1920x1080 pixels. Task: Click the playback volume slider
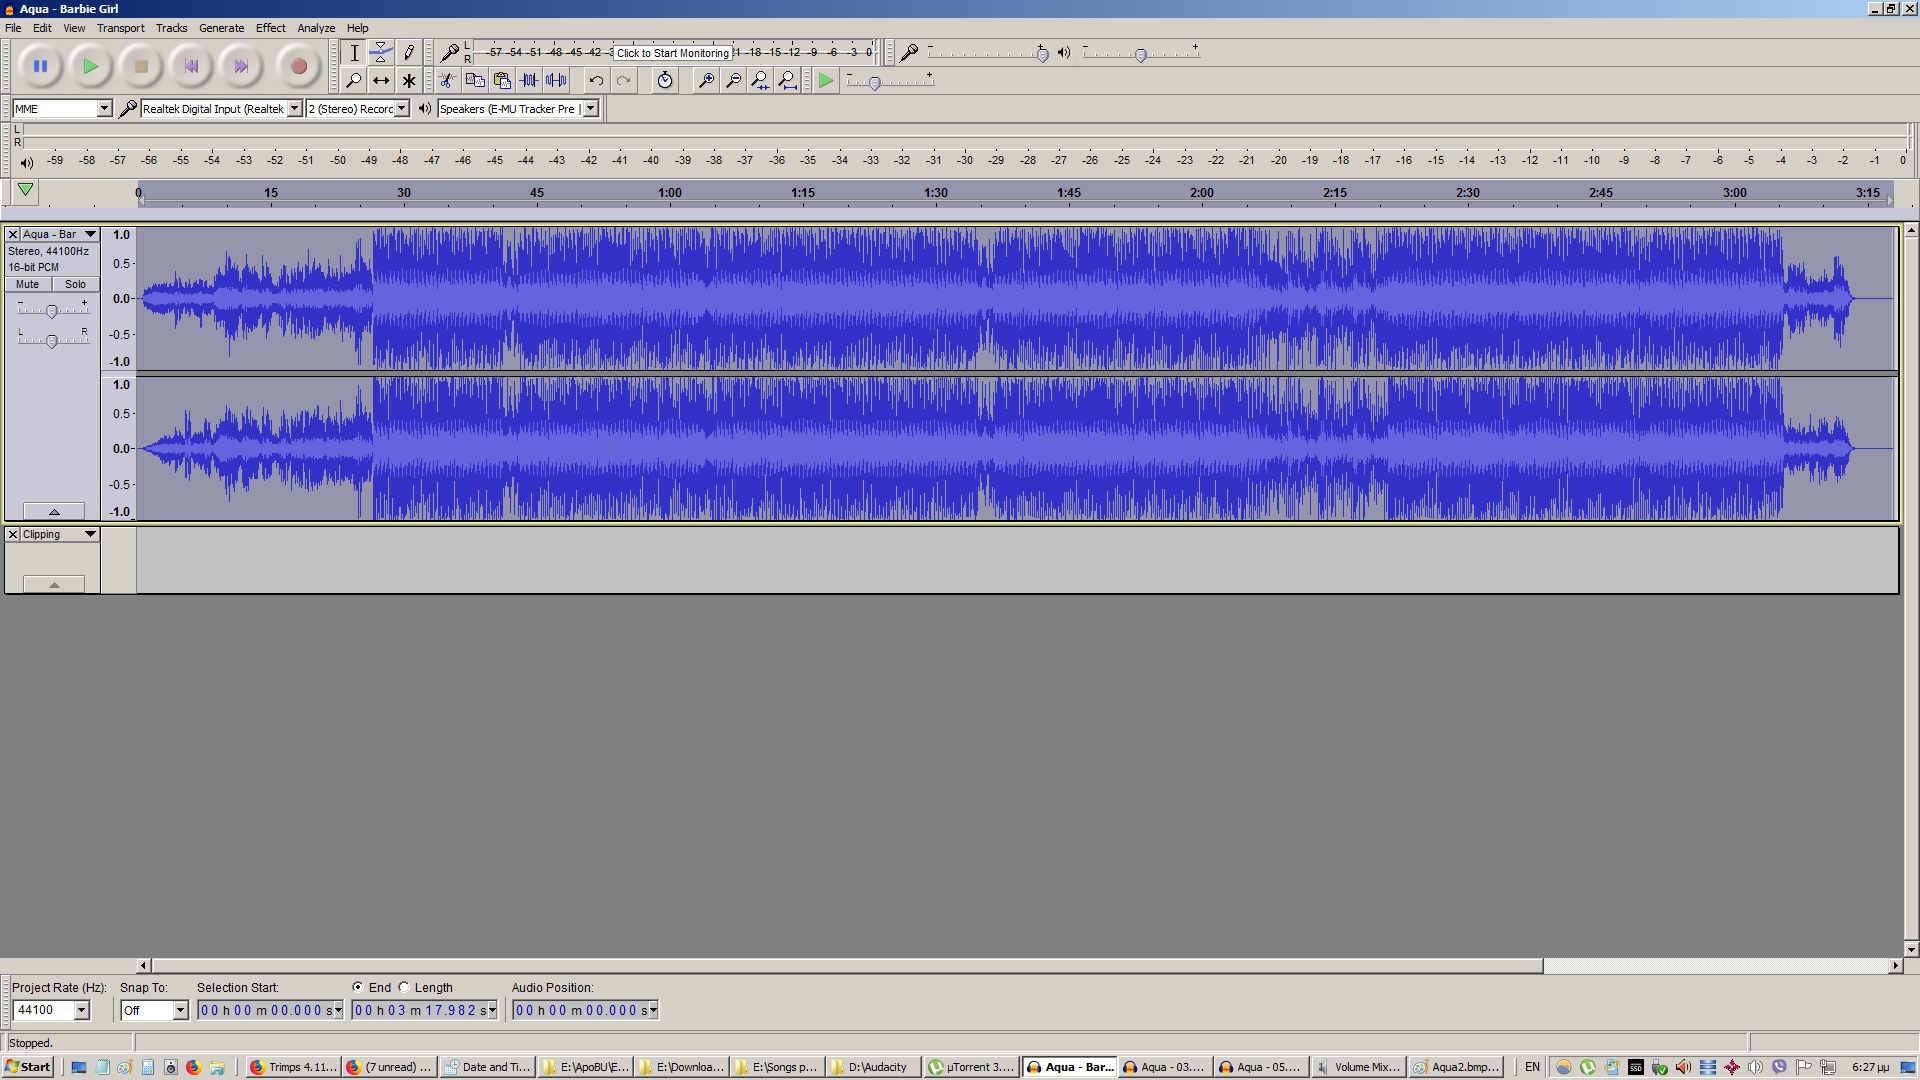click(1140, 54)
